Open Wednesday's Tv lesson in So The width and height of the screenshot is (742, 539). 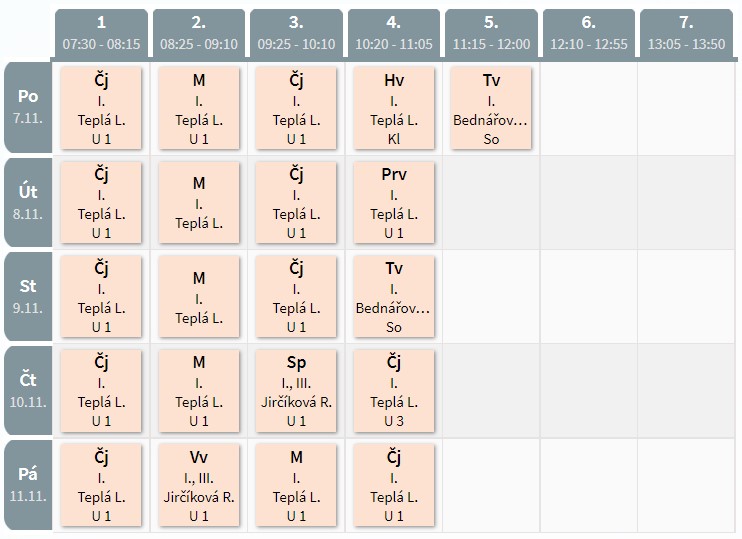point(394,297)
